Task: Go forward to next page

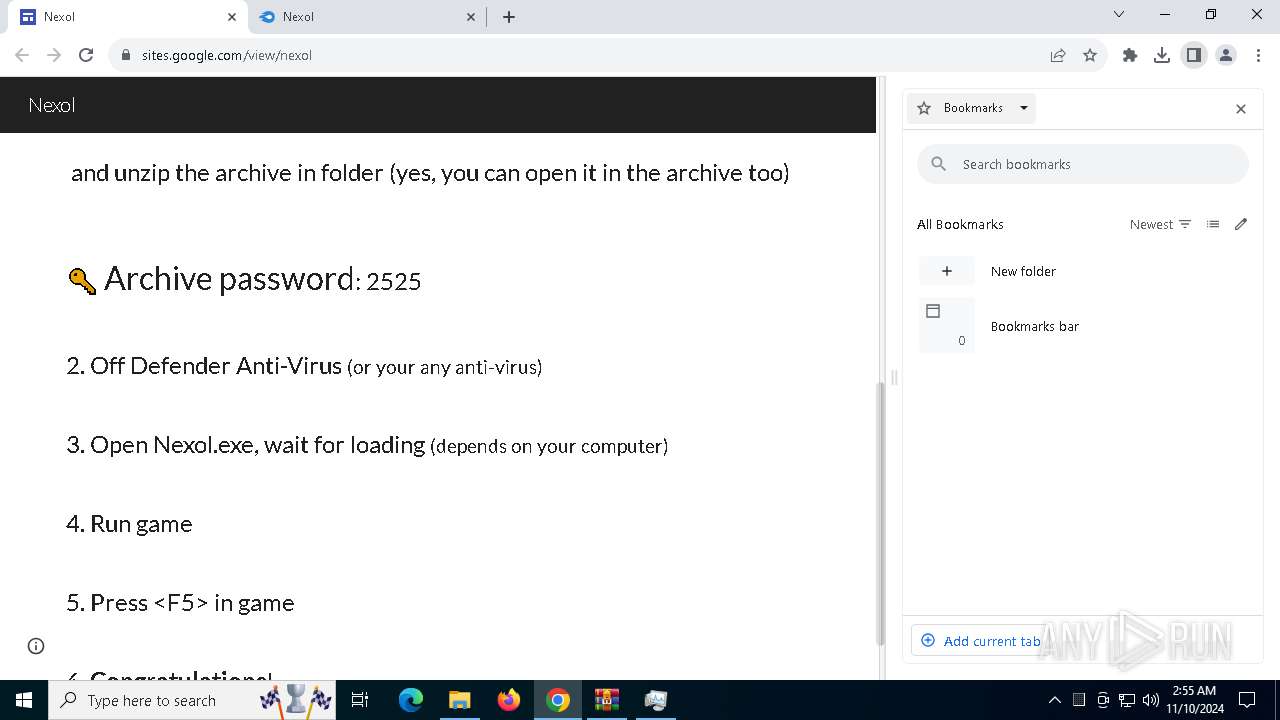Action: pyautogui.click(x=54, y=55)
